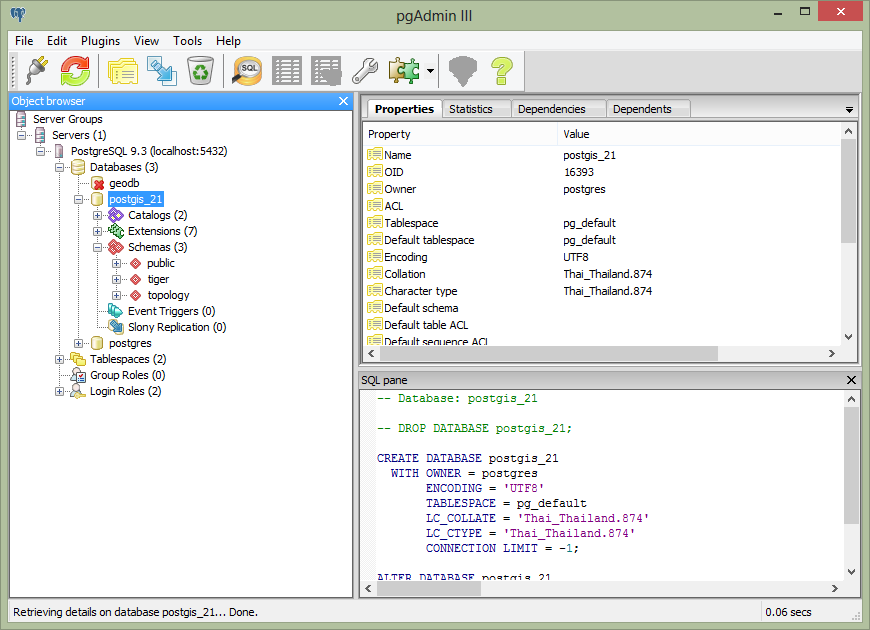The width and height of the screenshot is (870, 630).
Task: View data in selected object grid icon
Action: coord(287,70)
